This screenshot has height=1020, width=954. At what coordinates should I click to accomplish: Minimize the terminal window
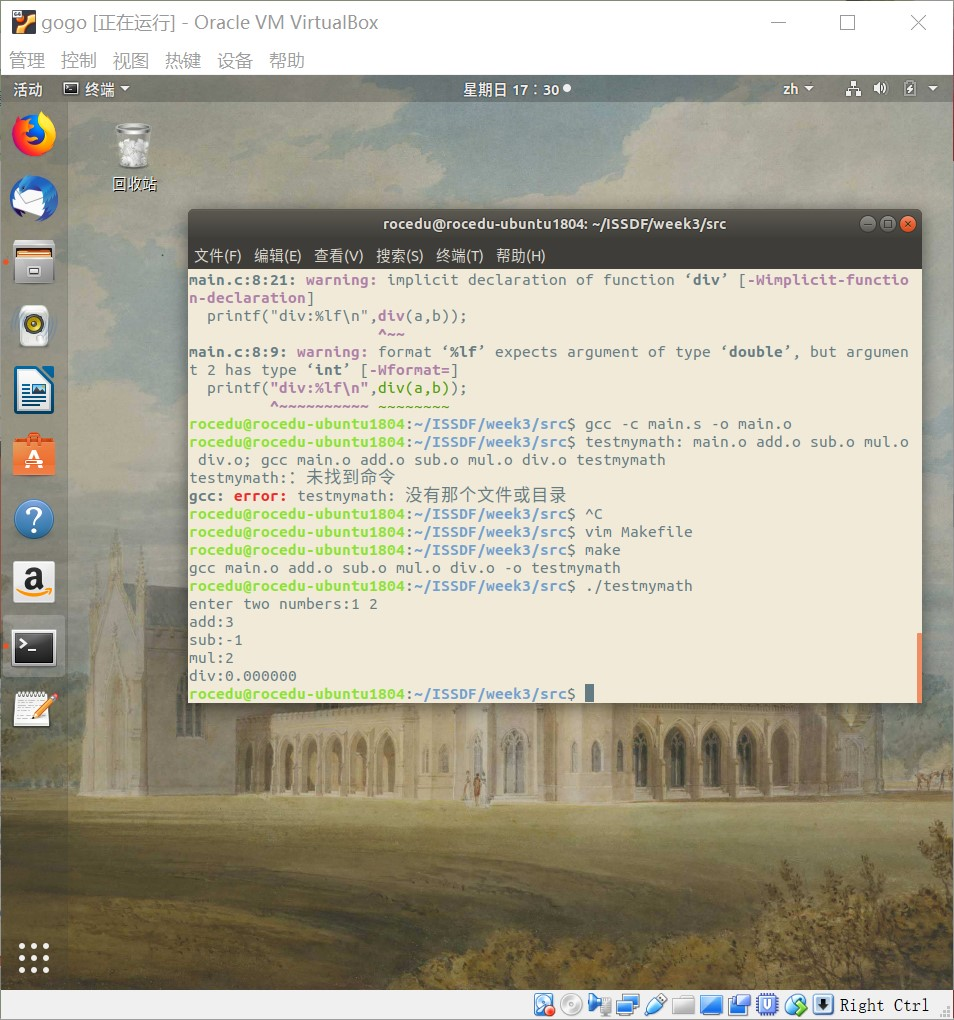(868, 224)
